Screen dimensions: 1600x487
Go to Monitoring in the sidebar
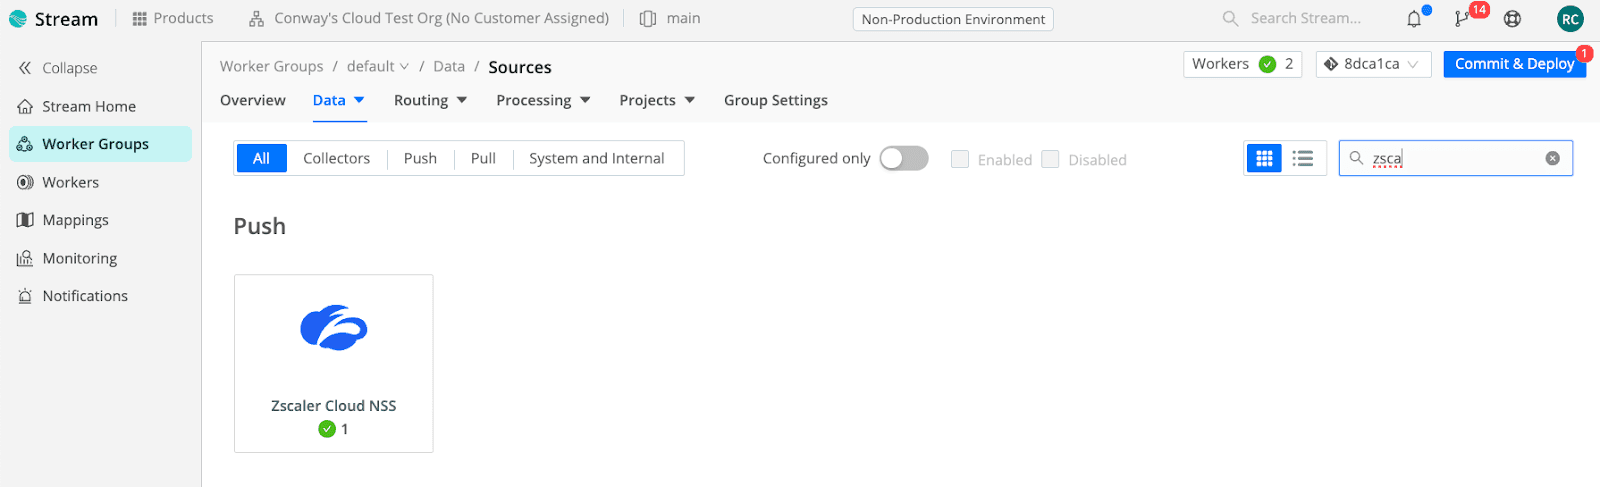pyautogui.click(x=79, y=258)
